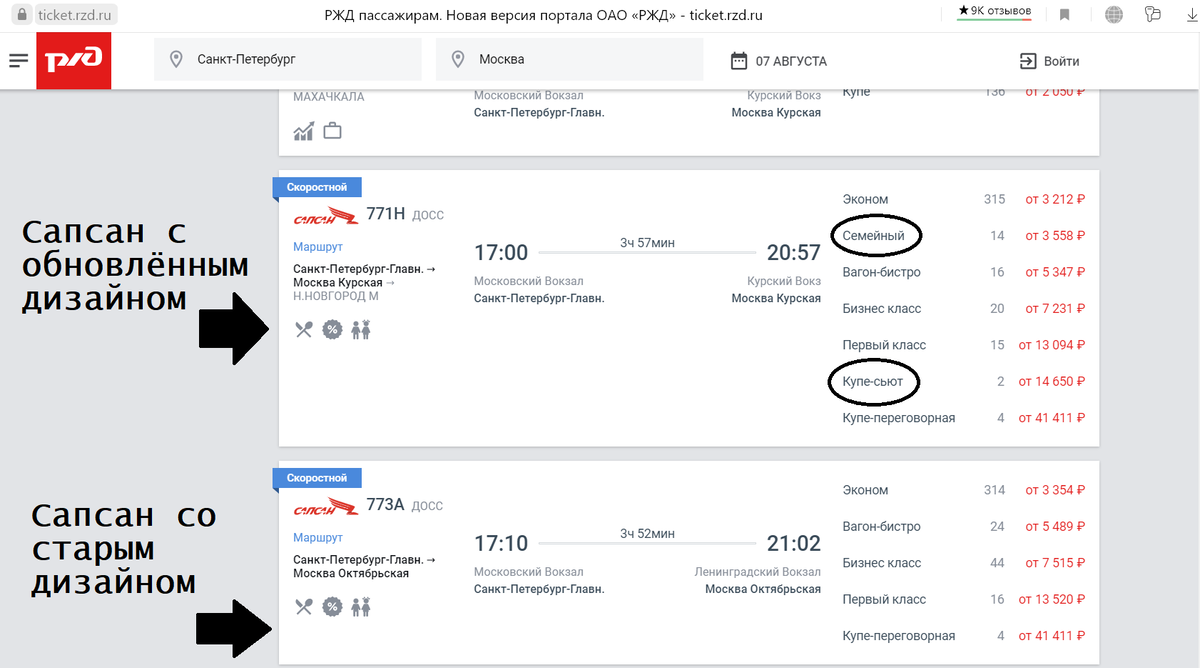Select Купе-сьют for 14 650 ₽
This screenshot has height=668, width=1200.
964,381
